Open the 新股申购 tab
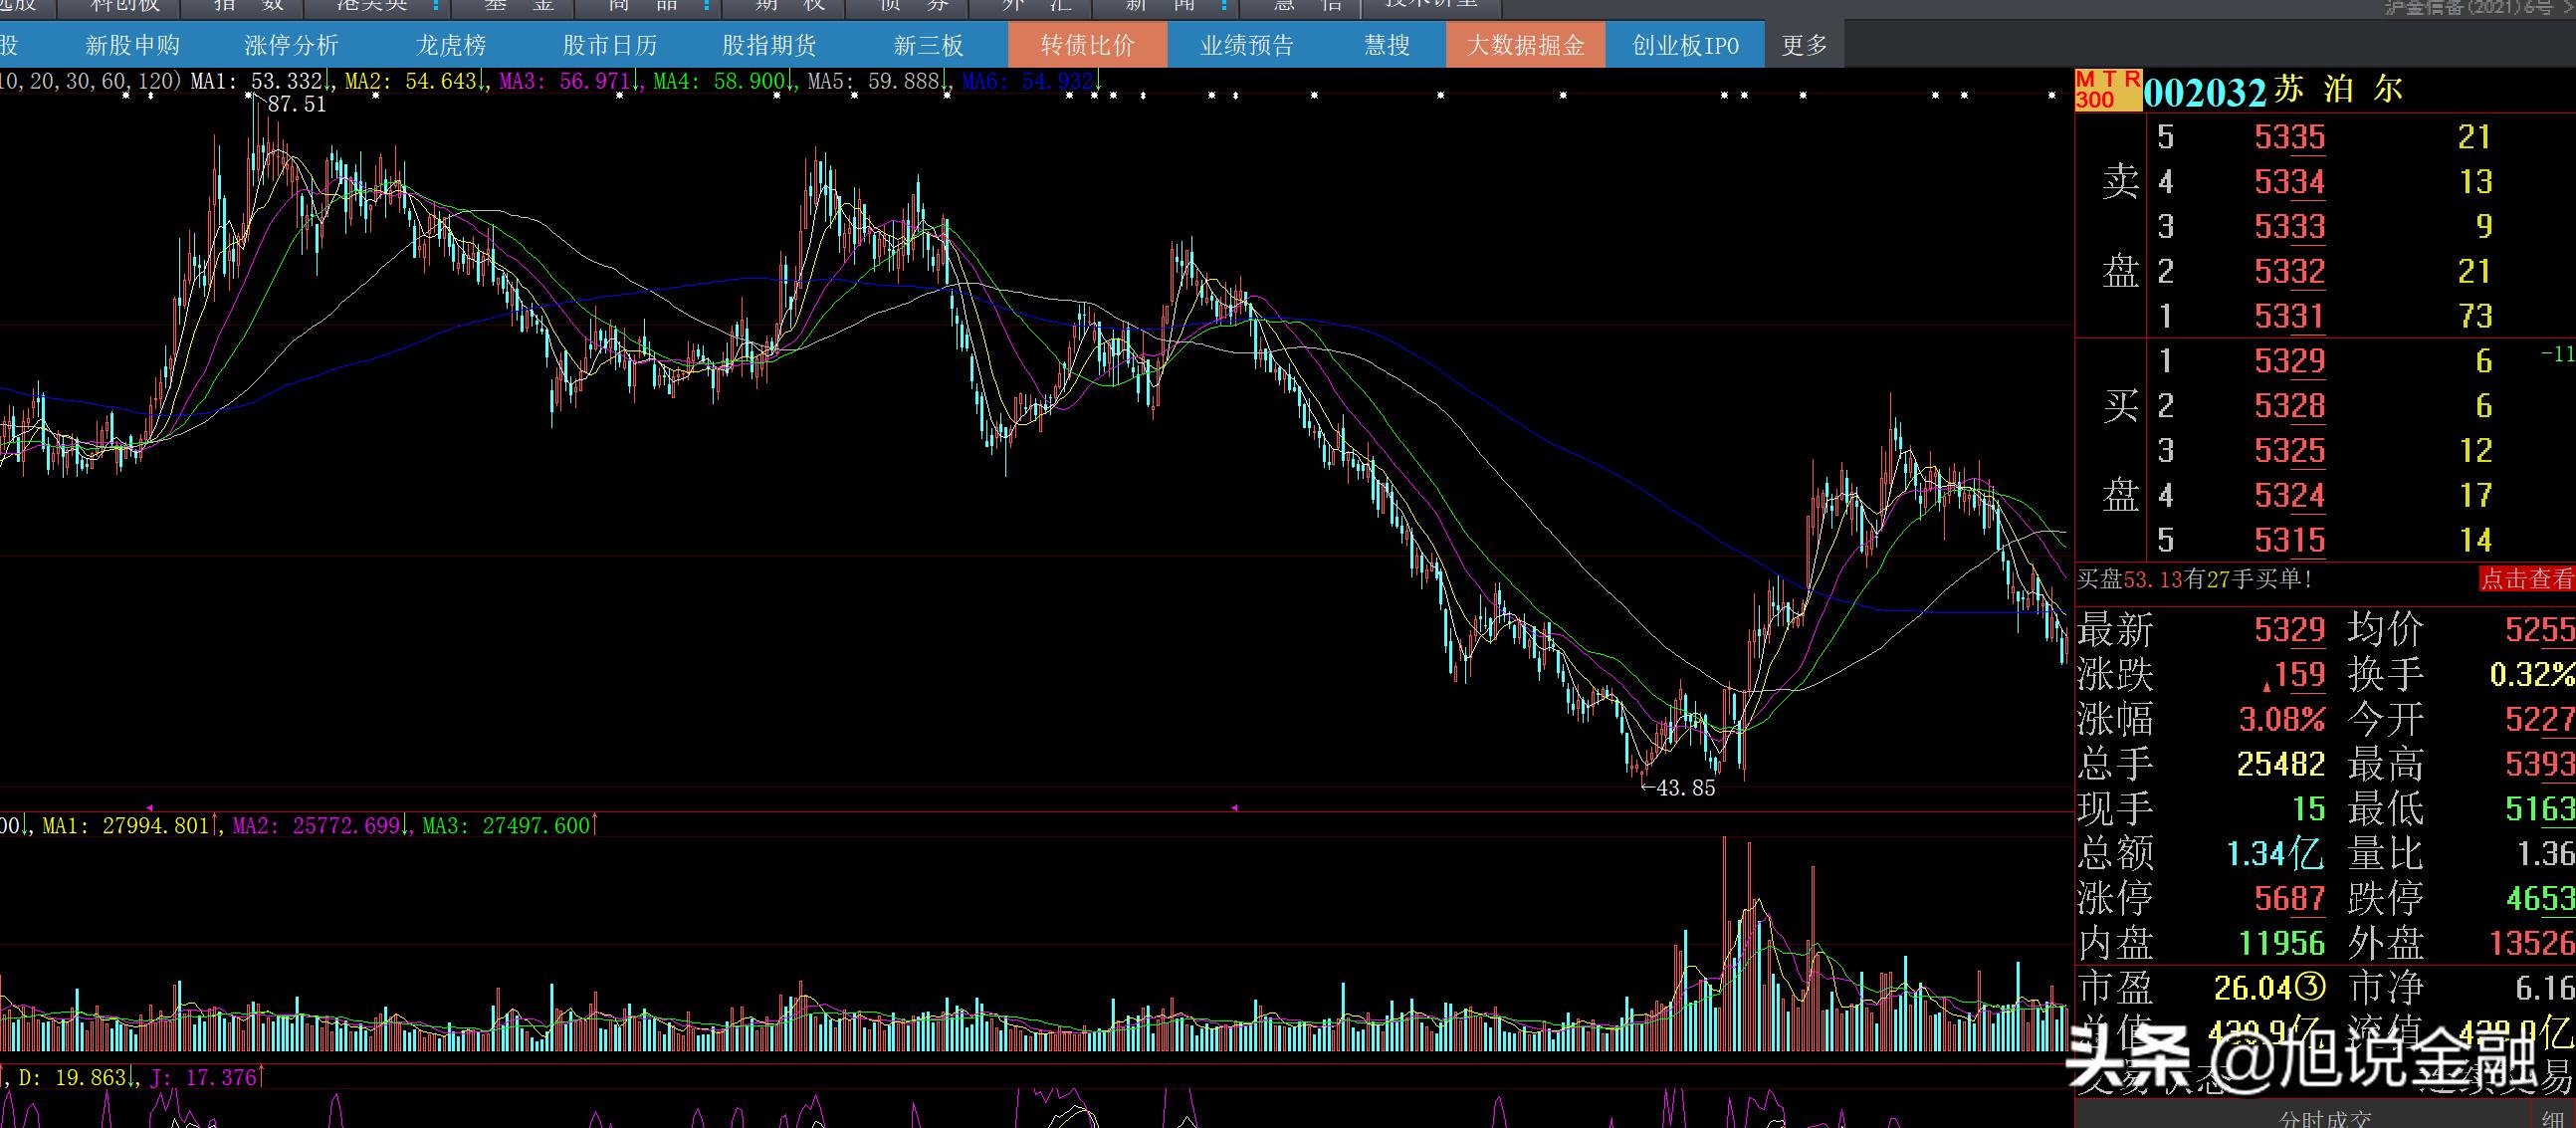Image resolution: width=2576 pixels, height=1128 pixels. tap(132, 45)
